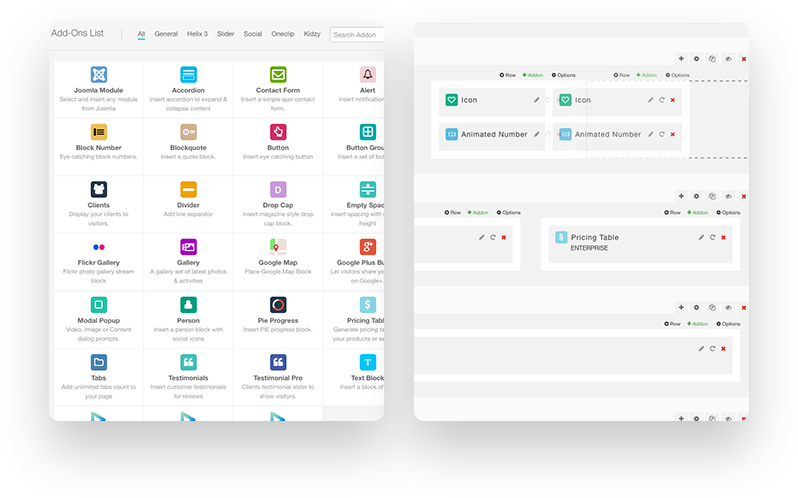Select the Testimonials addon icon
Screen dimensions: 798x498
pyautogui.click(x=188, y=363)
